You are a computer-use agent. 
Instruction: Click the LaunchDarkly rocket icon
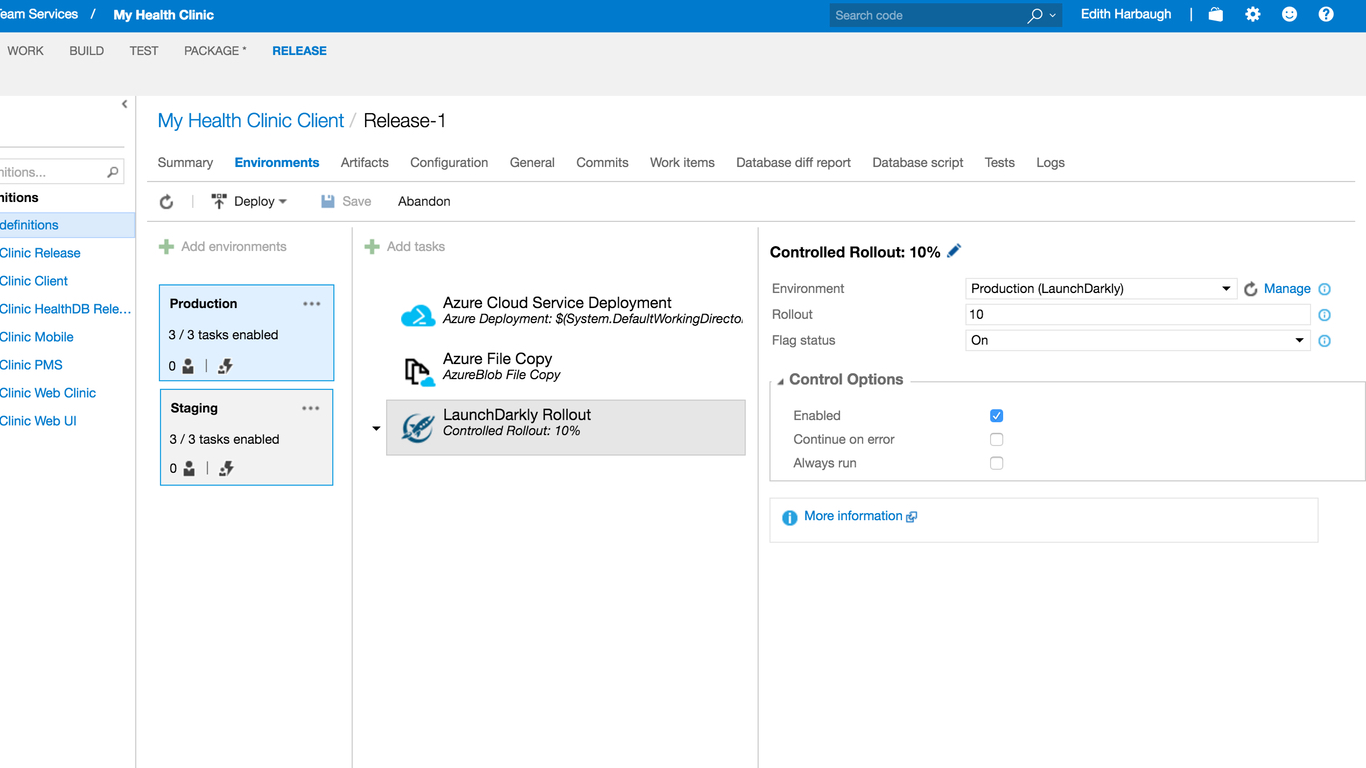click(x=418, y=428)
